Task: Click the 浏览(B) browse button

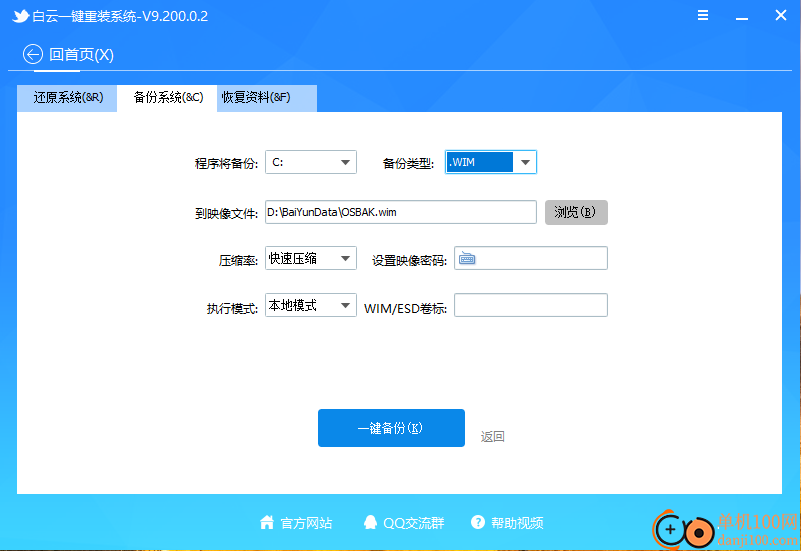Action: coord(576,212)
